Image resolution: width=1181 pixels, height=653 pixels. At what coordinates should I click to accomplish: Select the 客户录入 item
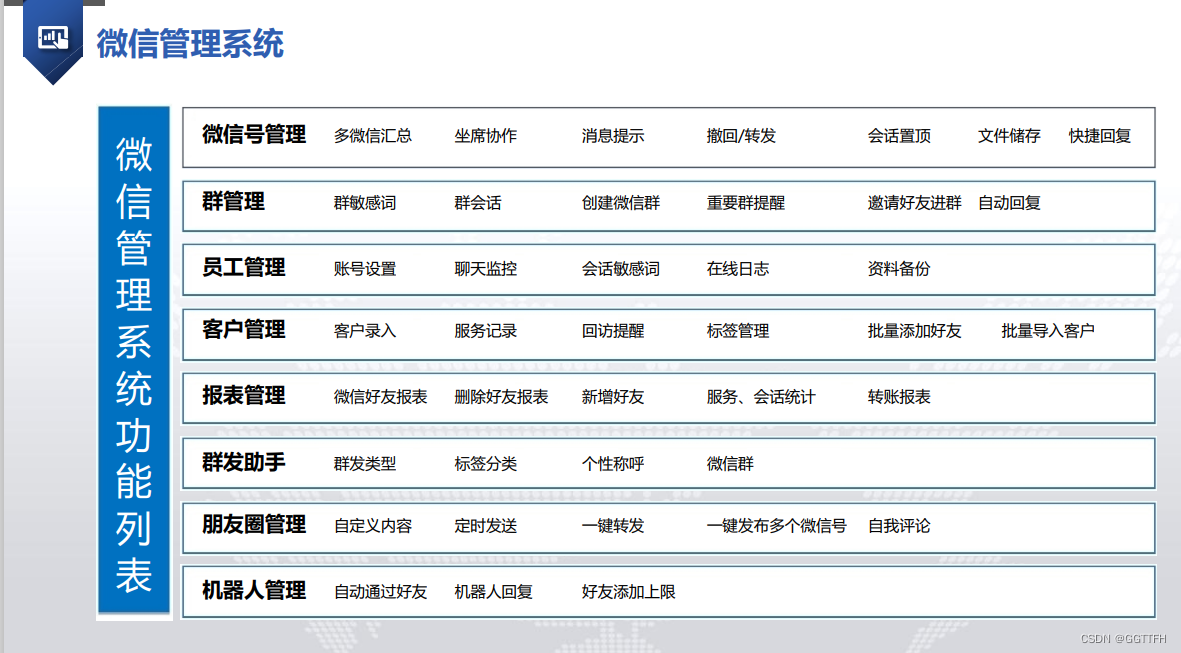tap(365, 331)
